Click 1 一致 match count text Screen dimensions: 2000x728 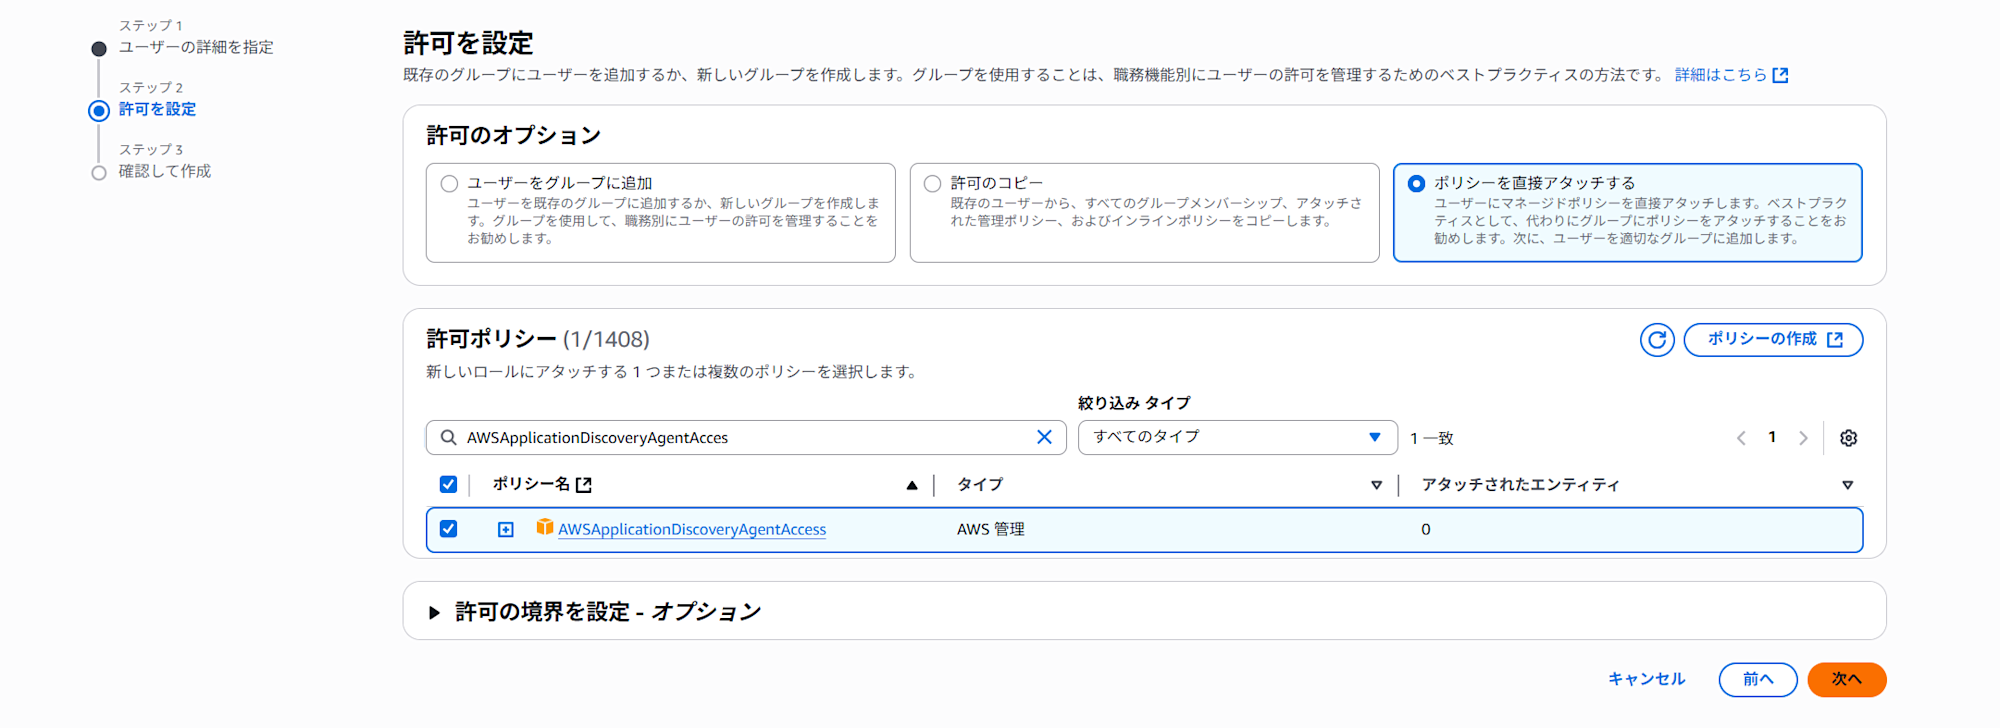pyautogui.click(x=1432, y=438)
